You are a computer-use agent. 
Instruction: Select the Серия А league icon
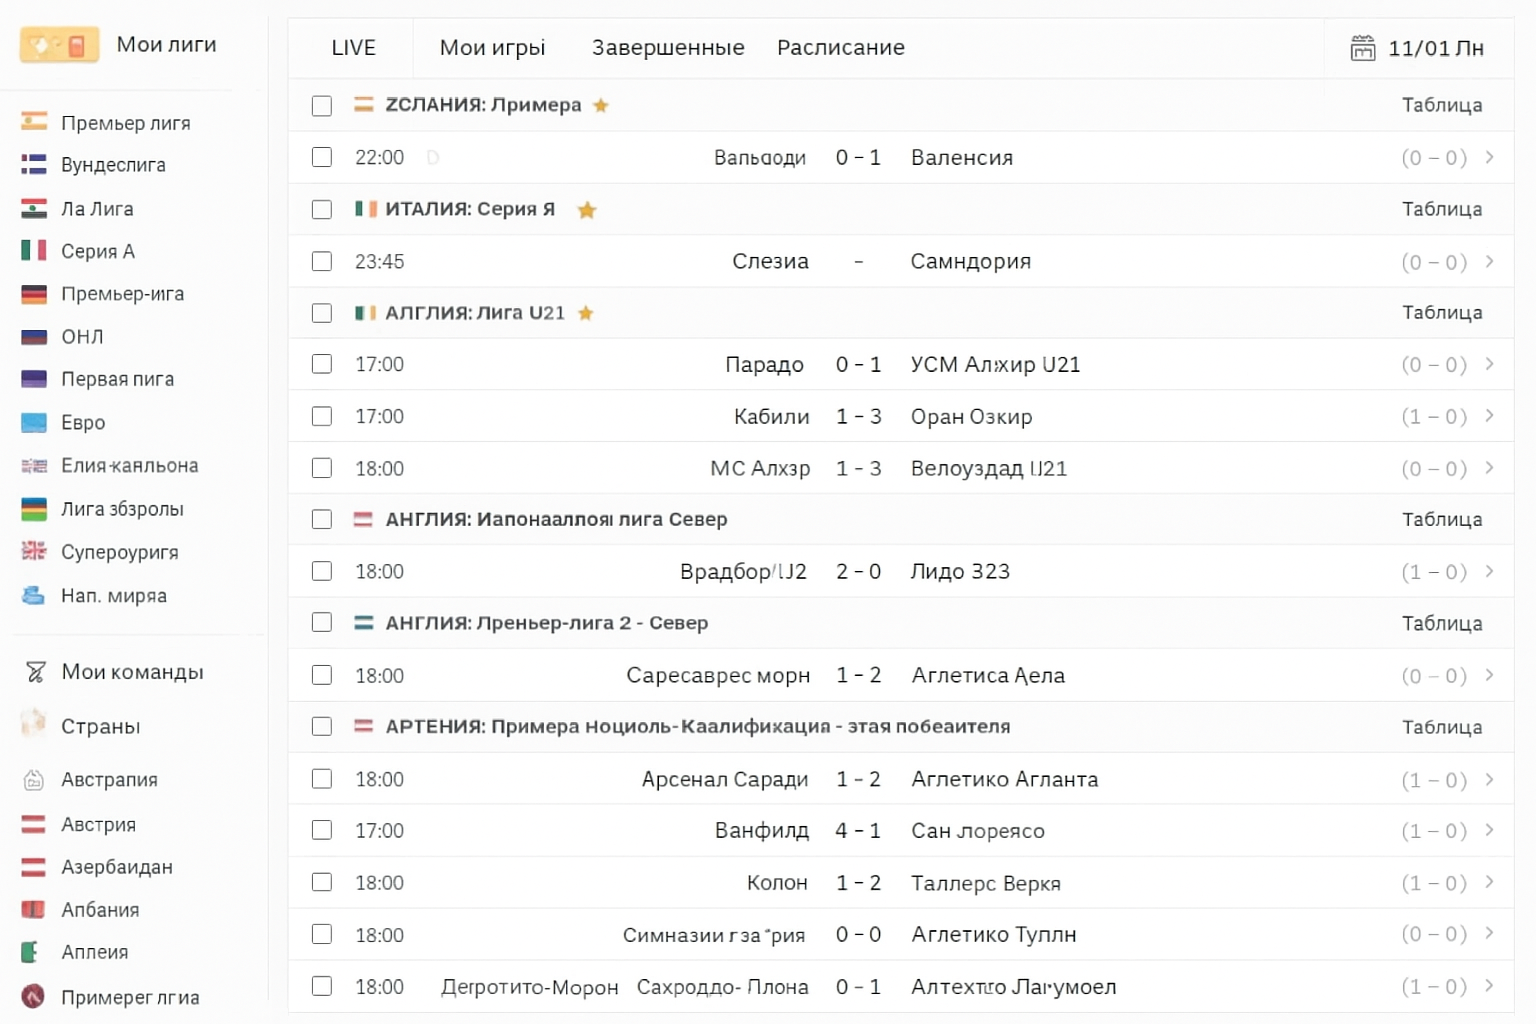click(33, 251)
